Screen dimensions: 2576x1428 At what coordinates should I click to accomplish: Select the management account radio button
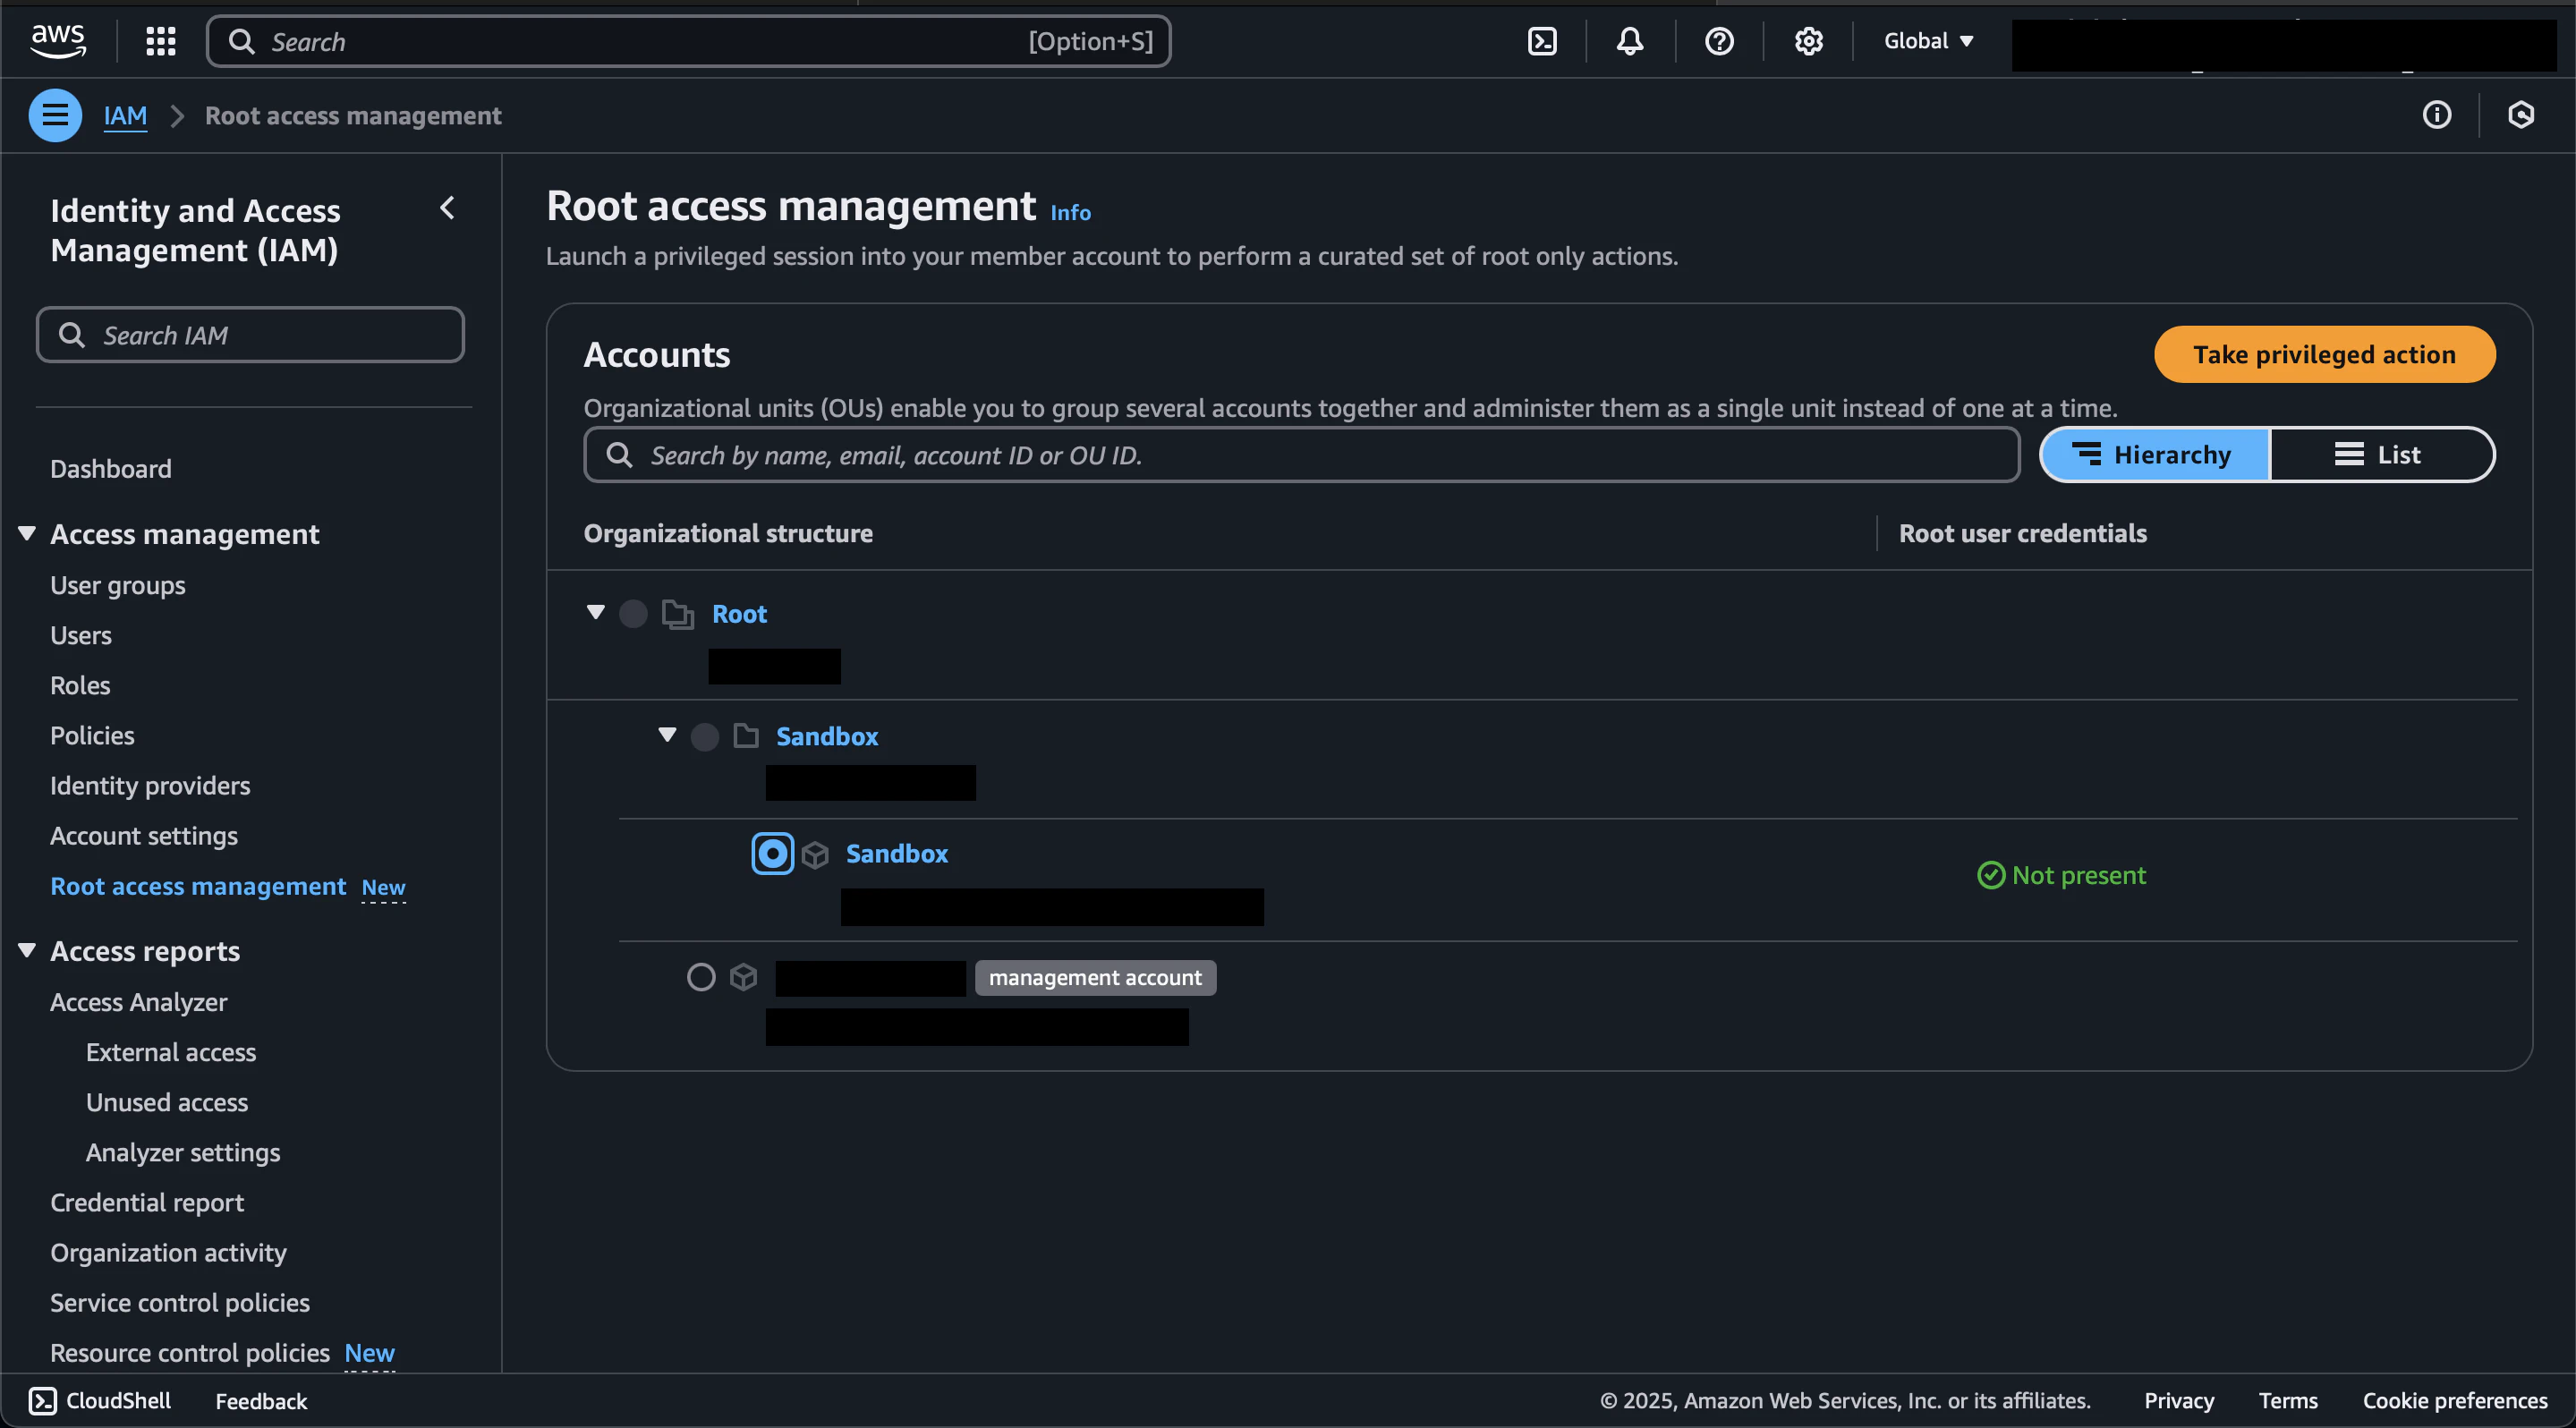(701, 977)
